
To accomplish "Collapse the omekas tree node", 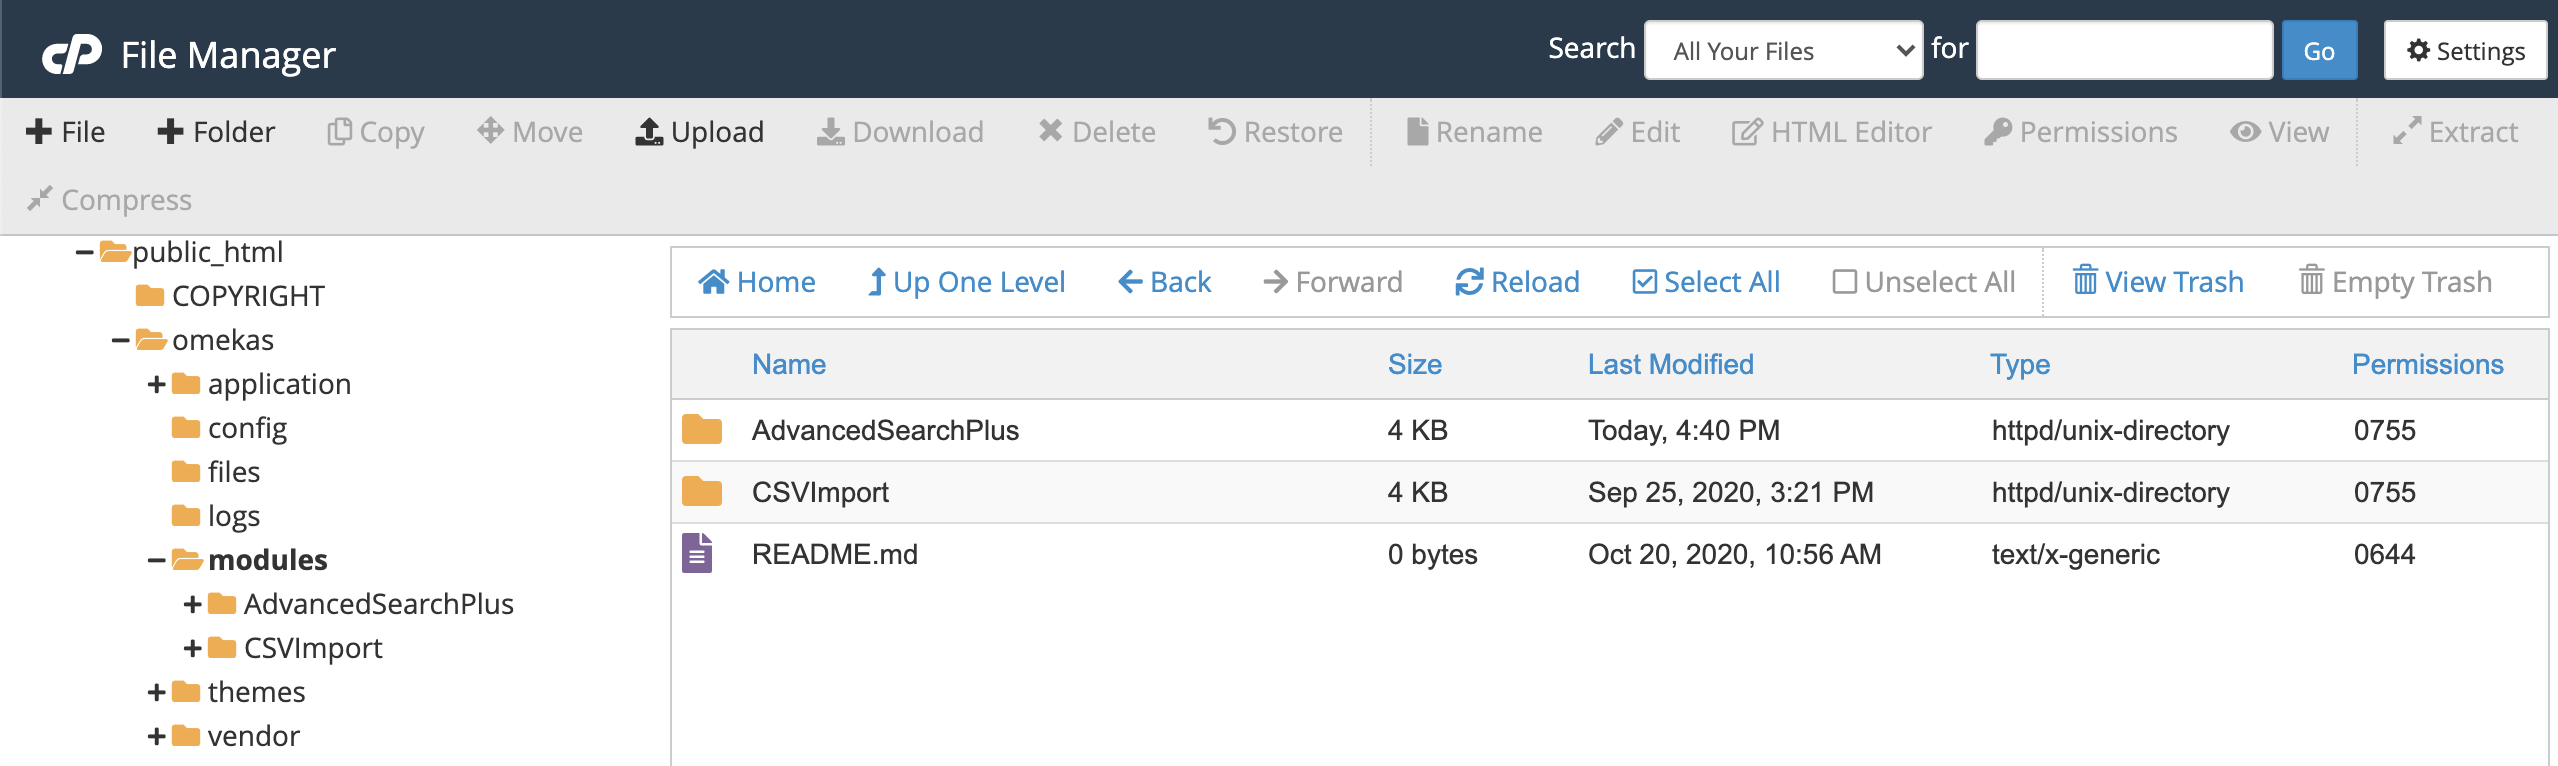I will [120, 340].
